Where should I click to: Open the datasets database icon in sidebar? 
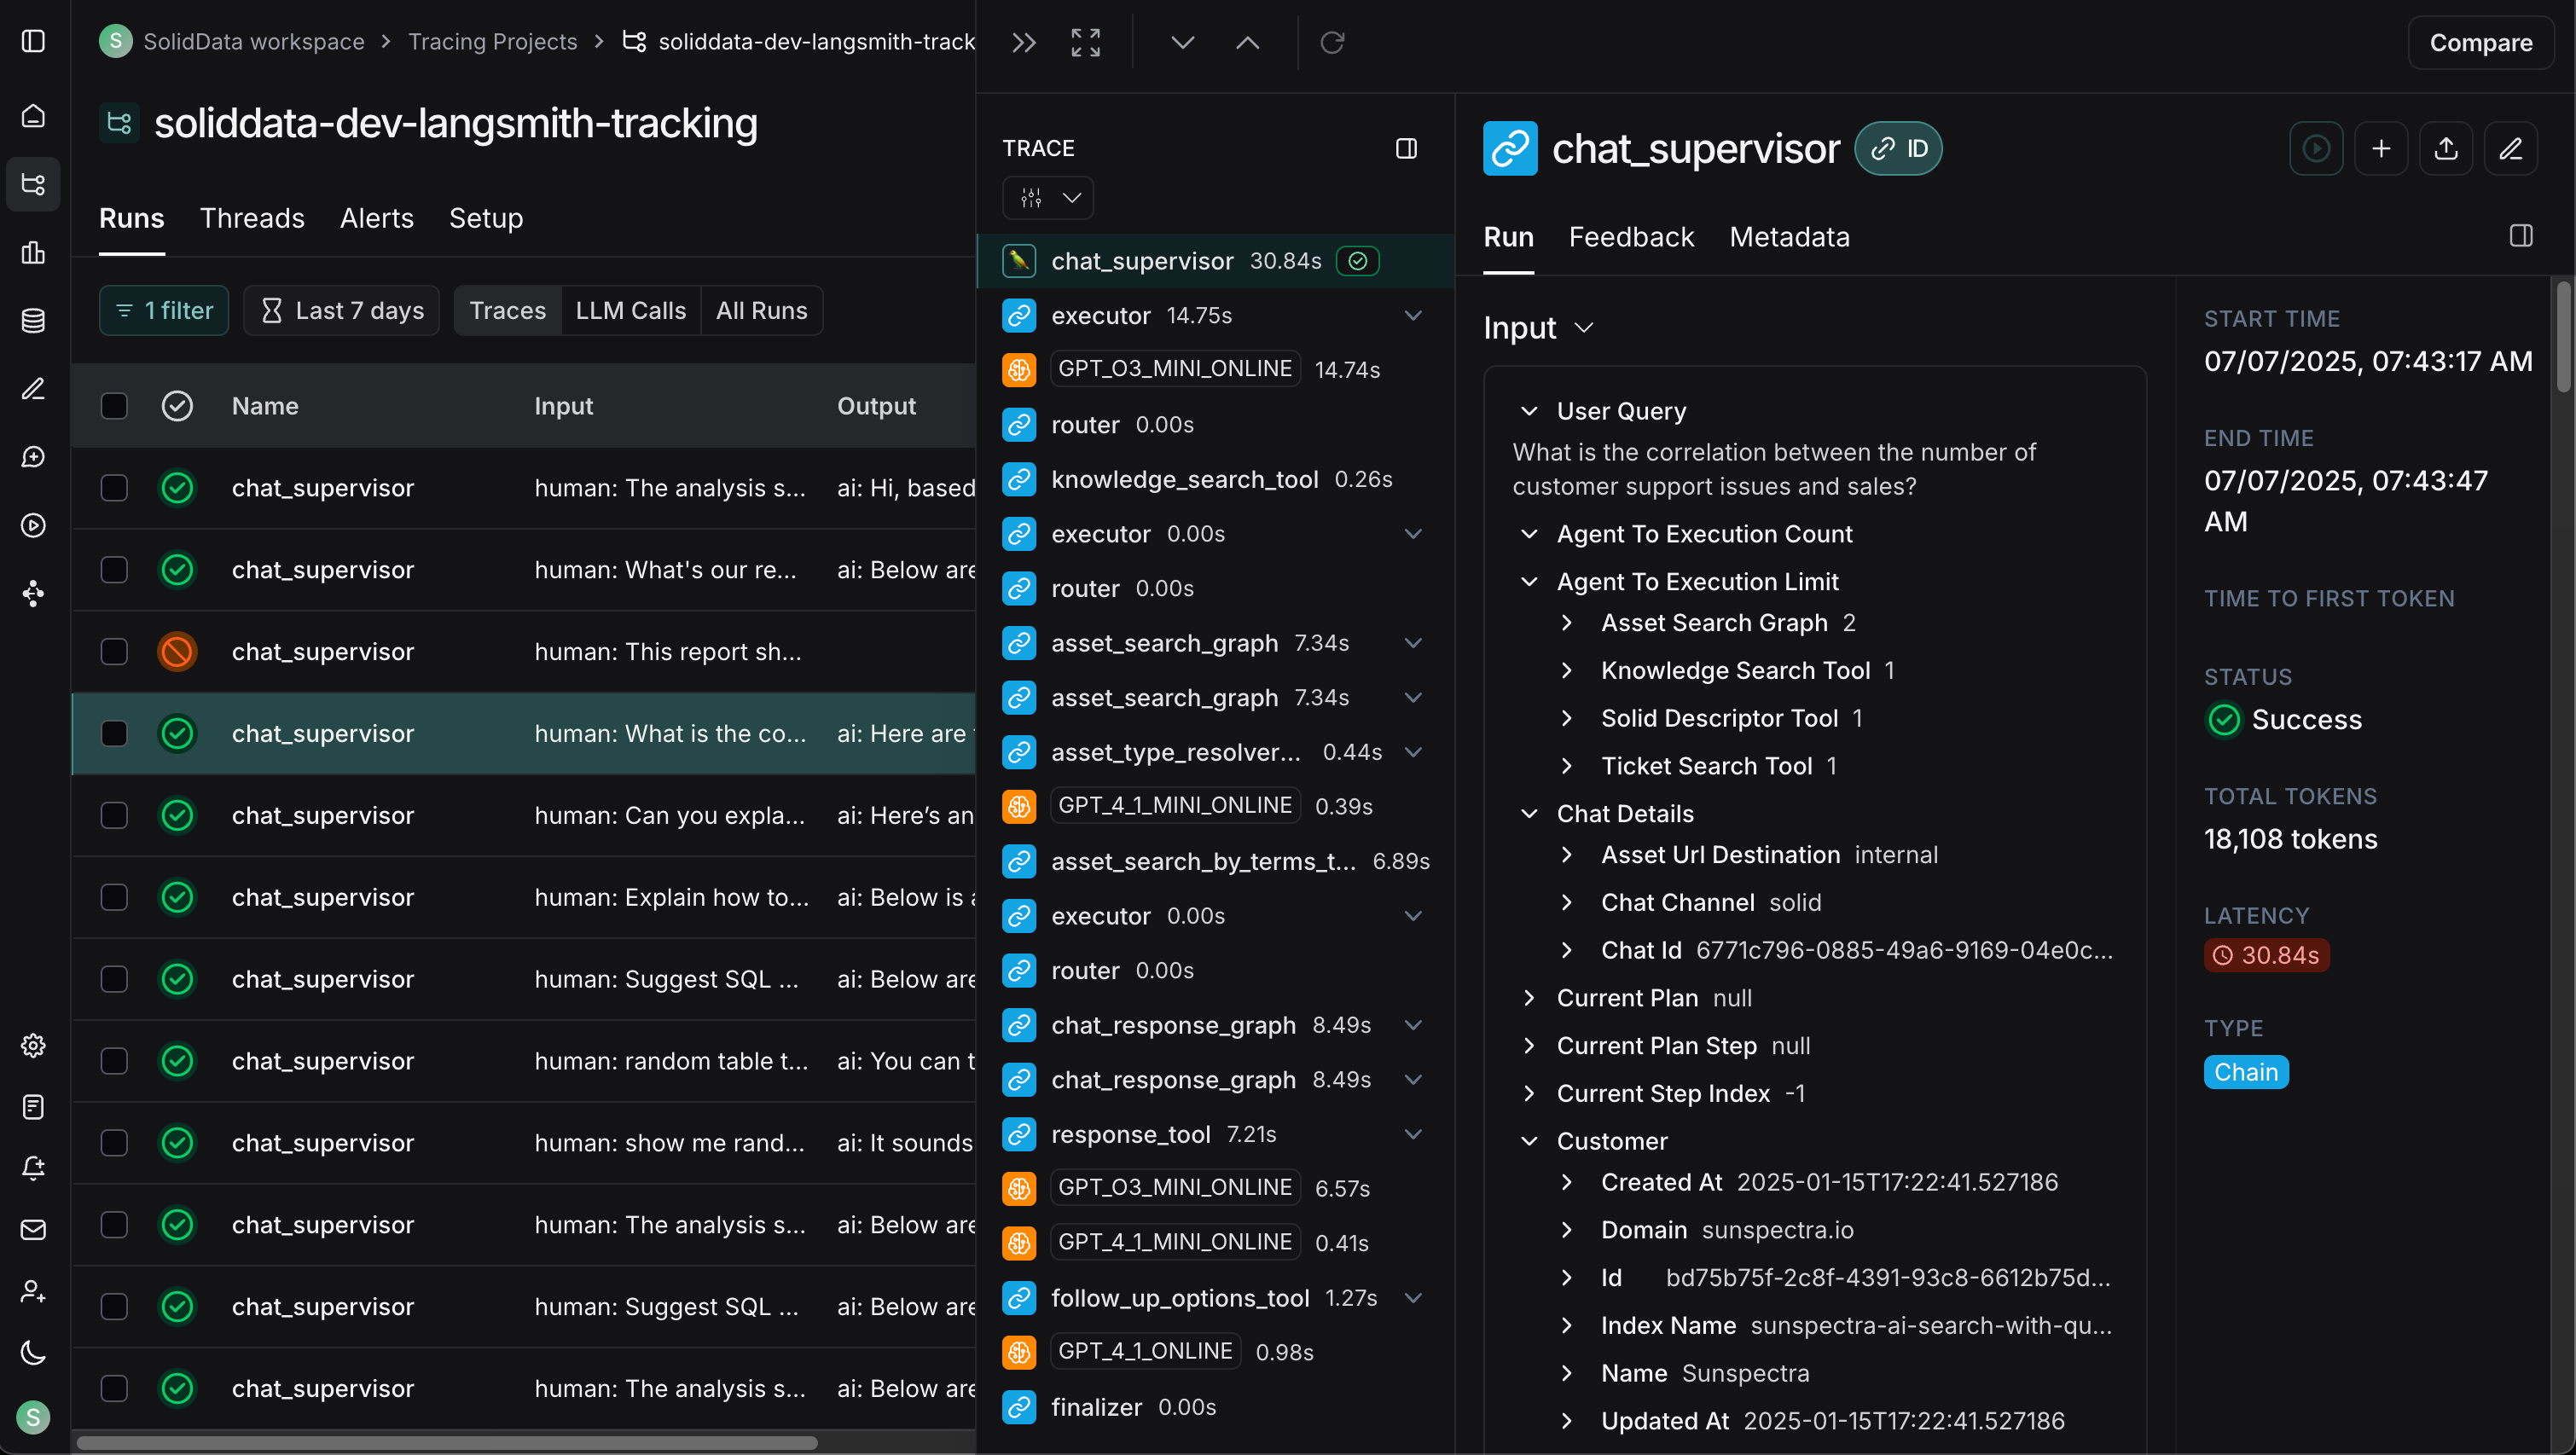pos(33,321)
